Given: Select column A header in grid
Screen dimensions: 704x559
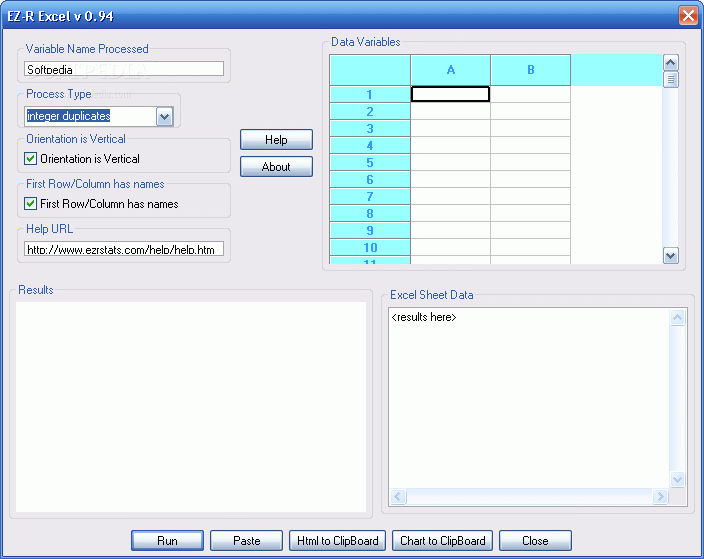Looking at the screenshot, I should coord(450,70).
